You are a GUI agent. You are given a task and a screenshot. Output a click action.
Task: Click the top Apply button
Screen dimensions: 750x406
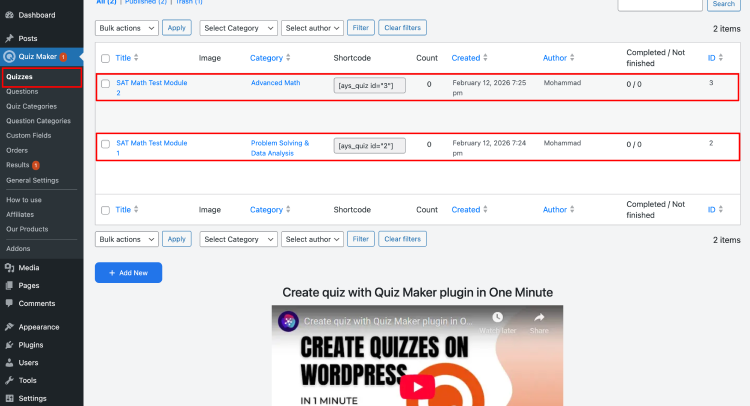pos(176,28)
